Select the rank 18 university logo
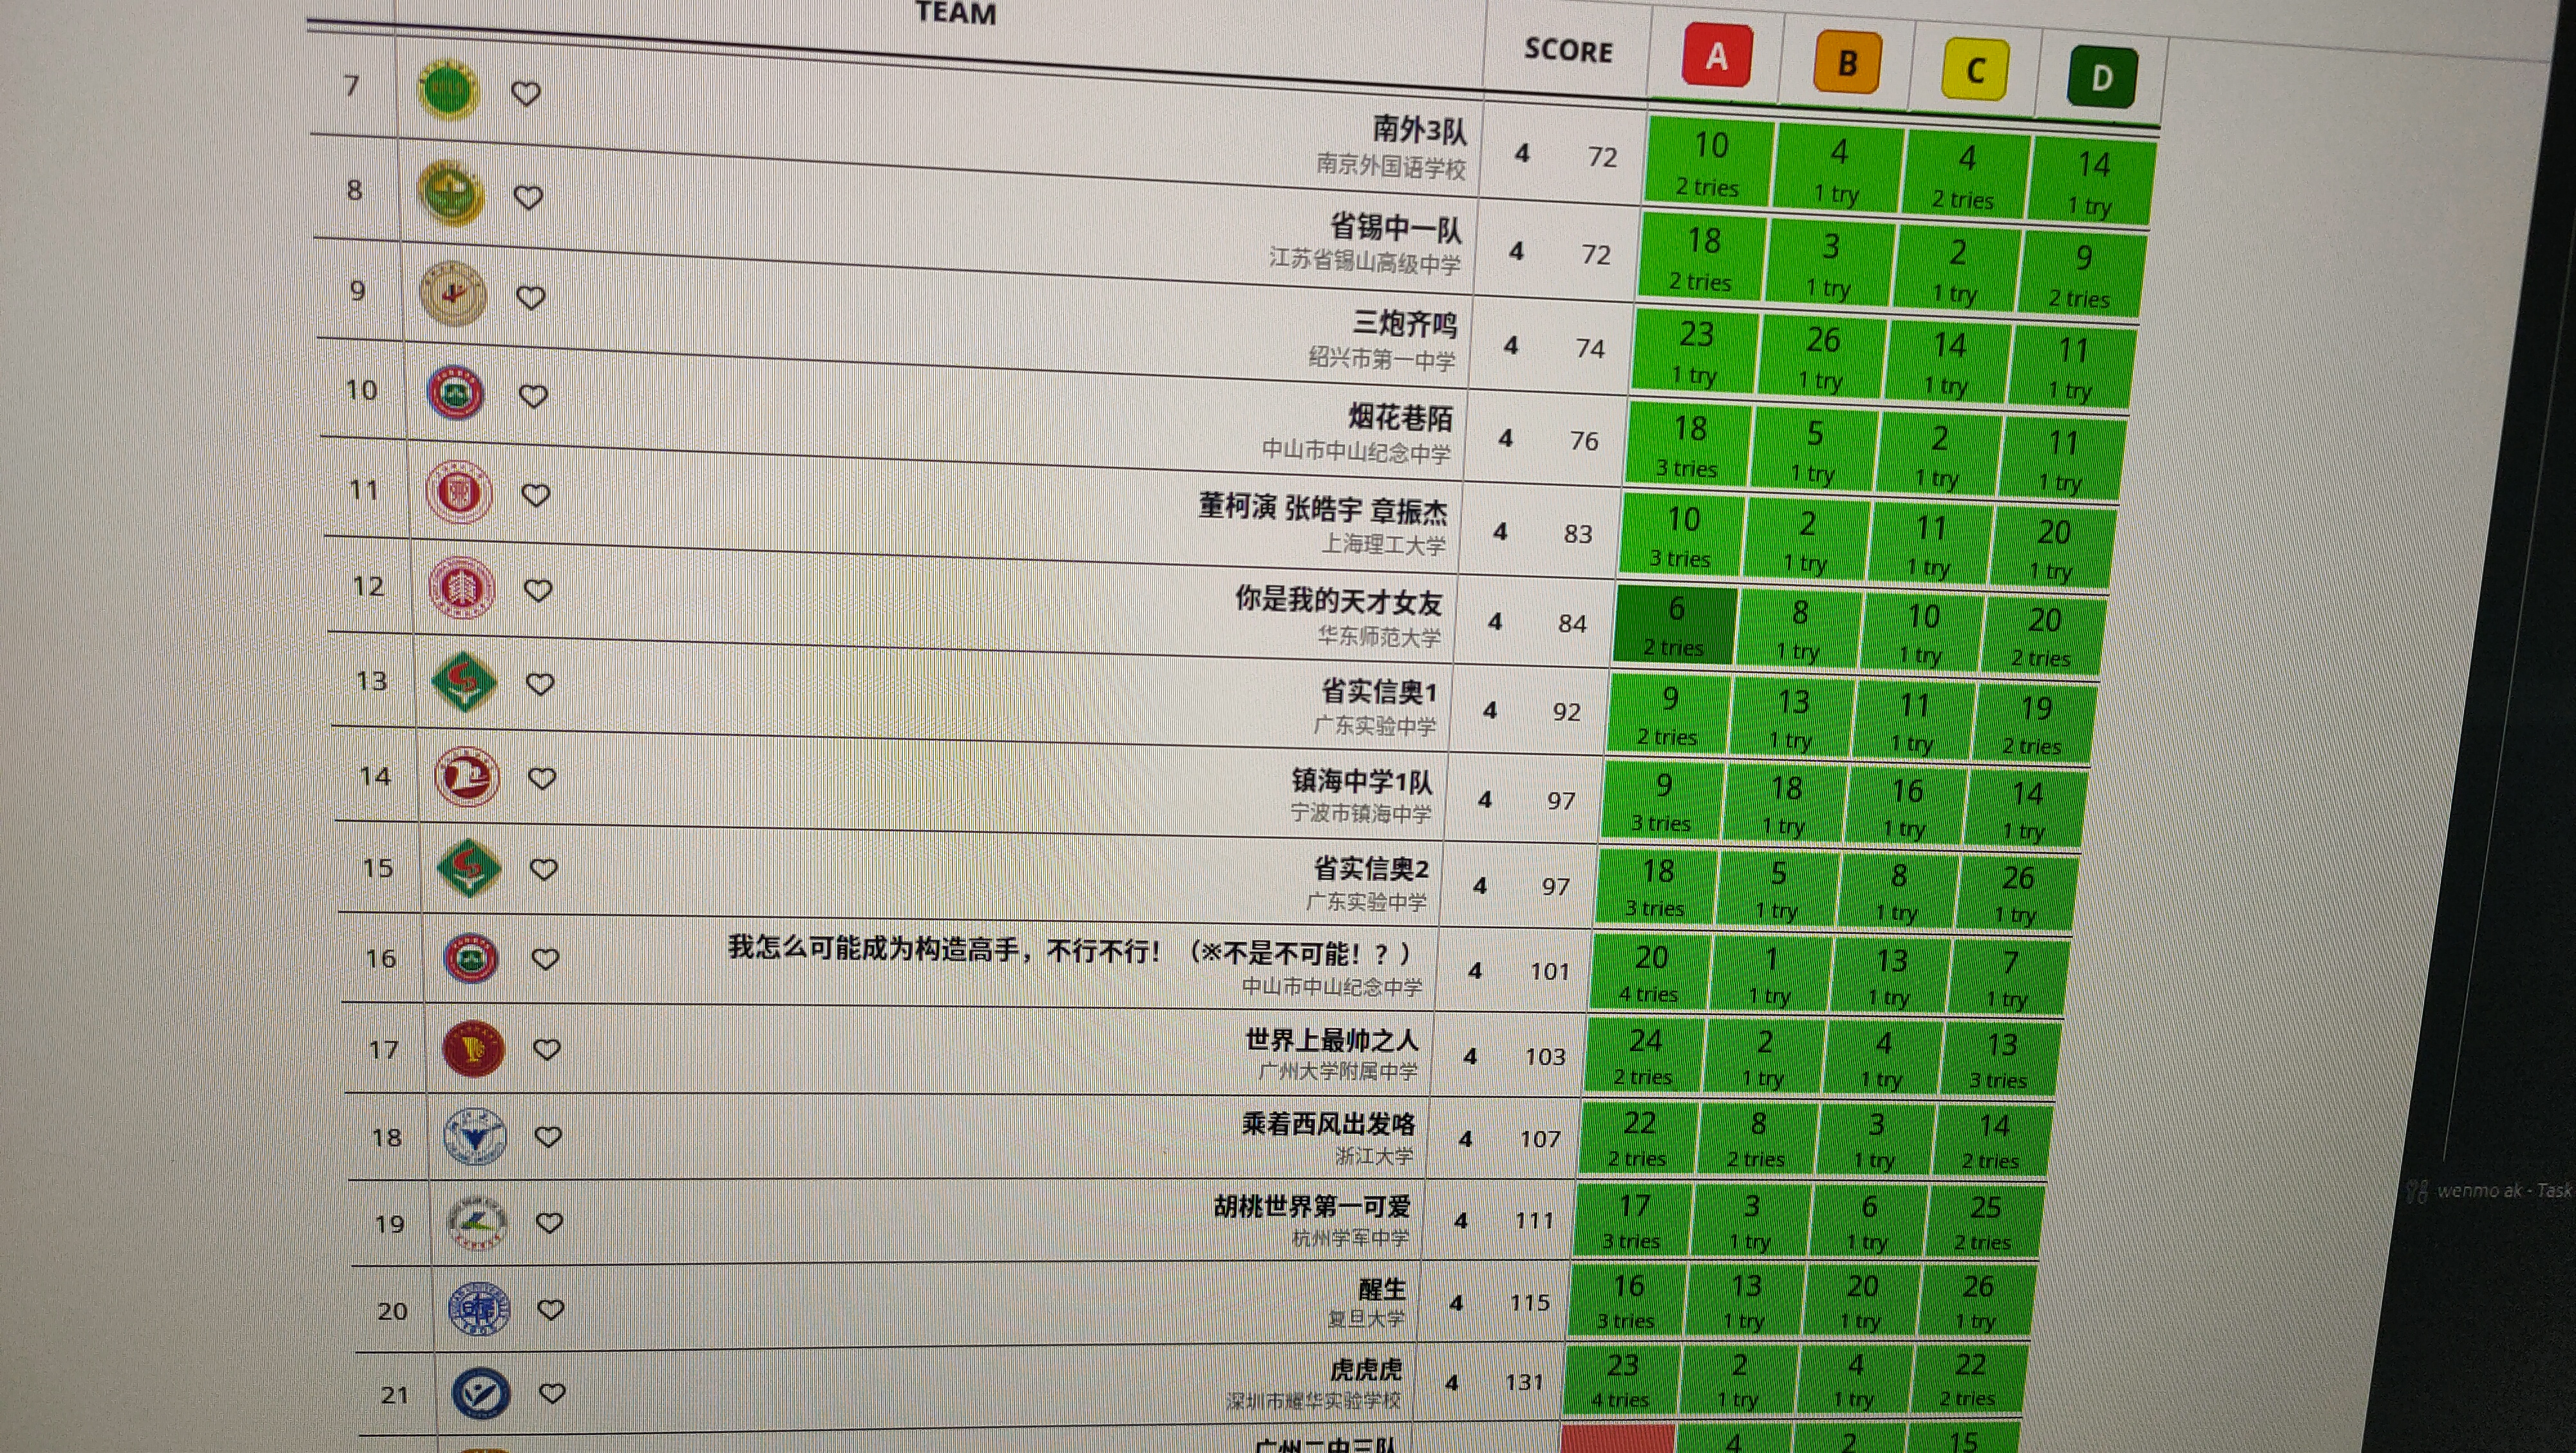Viewport: 2576px width, 1453px height. pyautogui.click(x=475, y=1137)
